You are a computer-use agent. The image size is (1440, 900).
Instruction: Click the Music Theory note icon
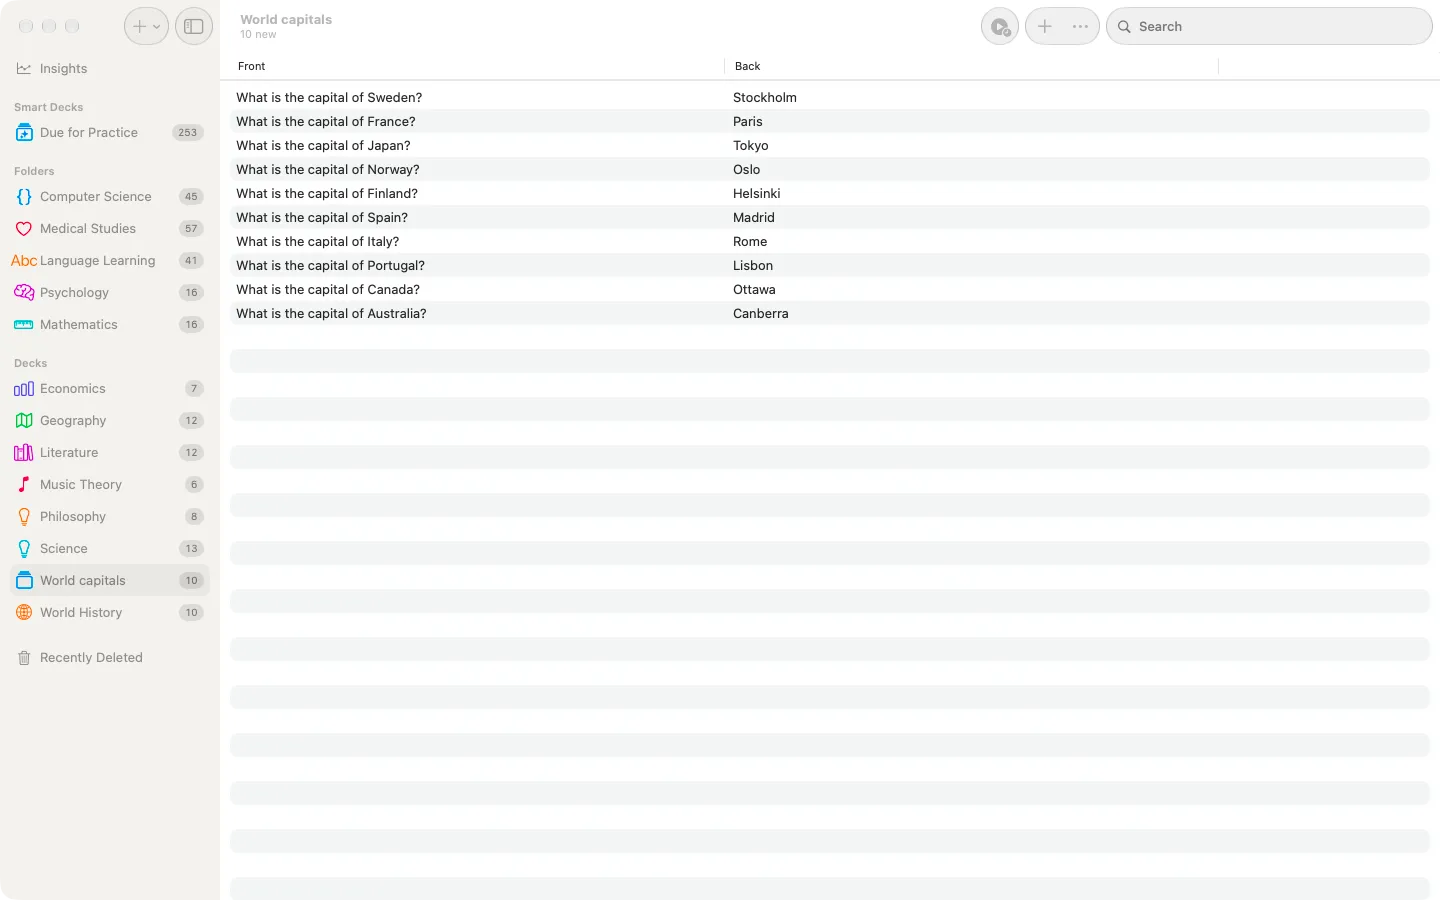coord(24,485)
